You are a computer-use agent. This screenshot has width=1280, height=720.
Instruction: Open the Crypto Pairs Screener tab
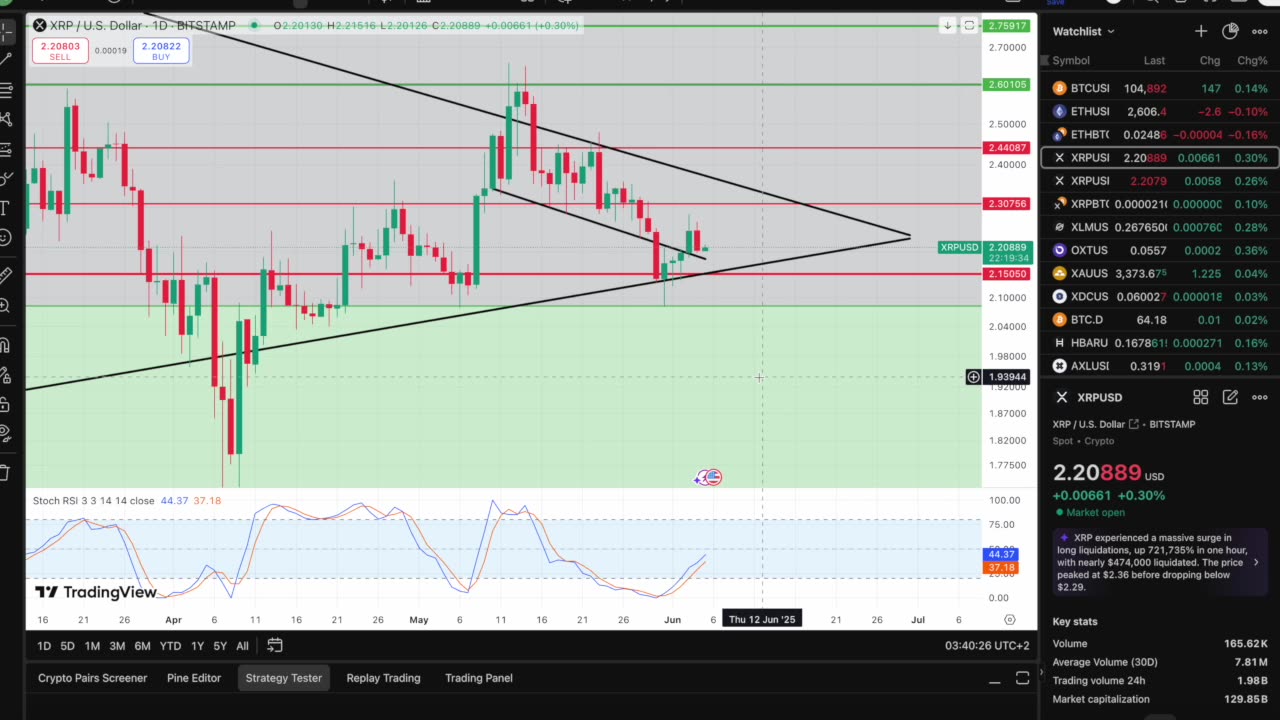pos(92,678)
